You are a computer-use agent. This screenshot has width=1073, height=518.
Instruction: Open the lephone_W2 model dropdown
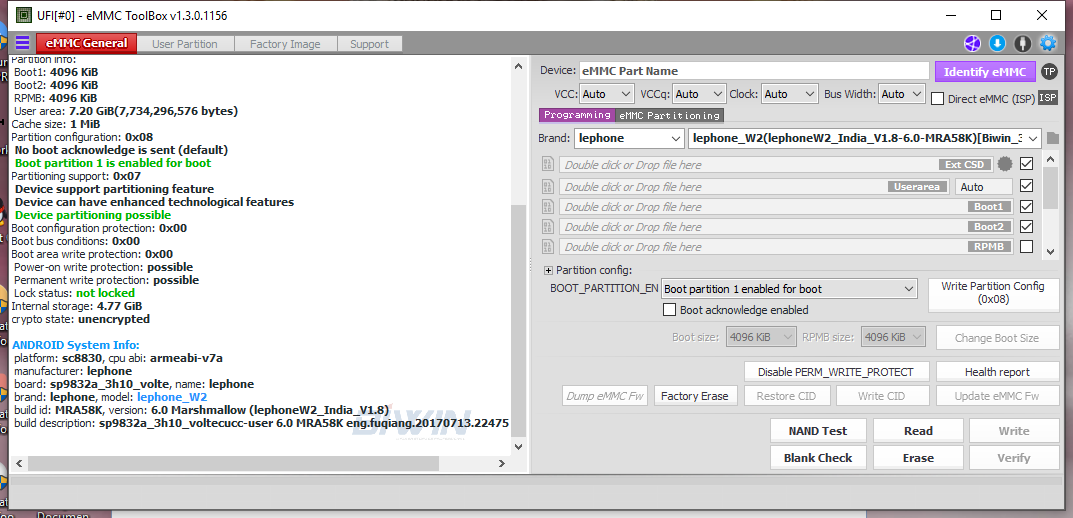click(x=864, y=138)
